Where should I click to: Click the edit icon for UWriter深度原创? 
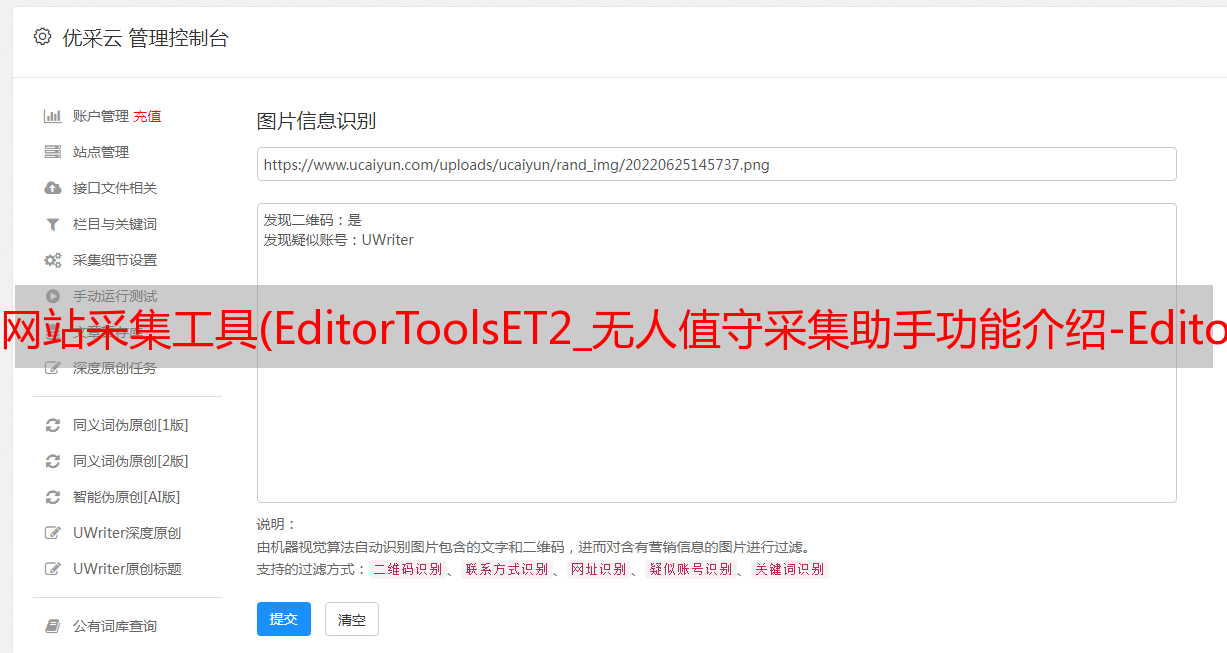tap(53, 533)
